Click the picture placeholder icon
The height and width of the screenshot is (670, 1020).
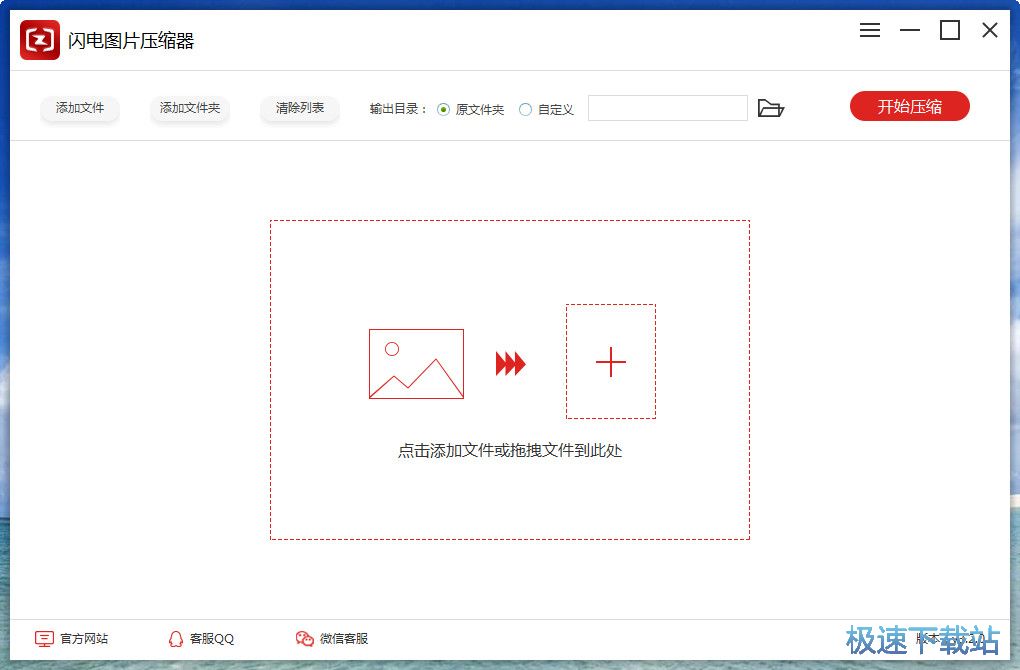(x=416, y=364)
